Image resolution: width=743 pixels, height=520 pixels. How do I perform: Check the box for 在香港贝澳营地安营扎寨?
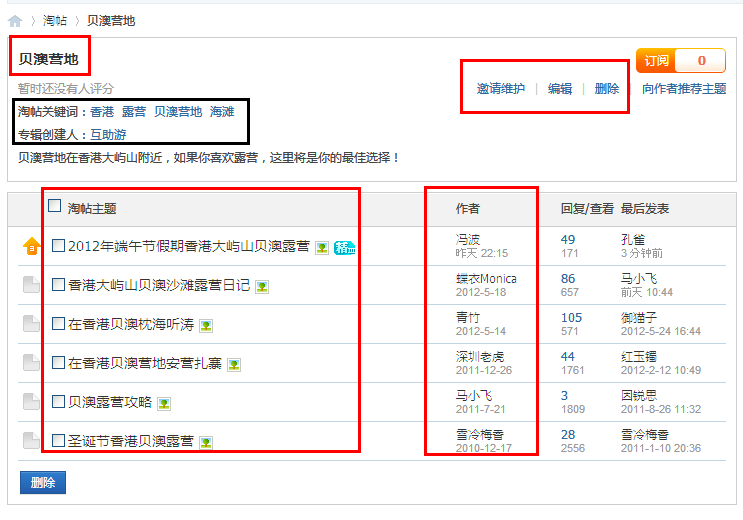click(58, 363)
